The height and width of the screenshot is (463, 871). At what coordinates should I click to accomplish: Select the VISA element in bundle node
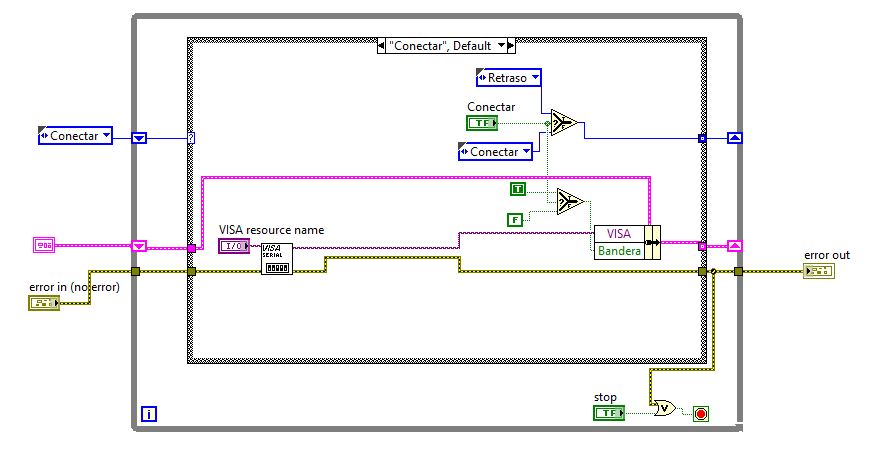click(619, 234)
